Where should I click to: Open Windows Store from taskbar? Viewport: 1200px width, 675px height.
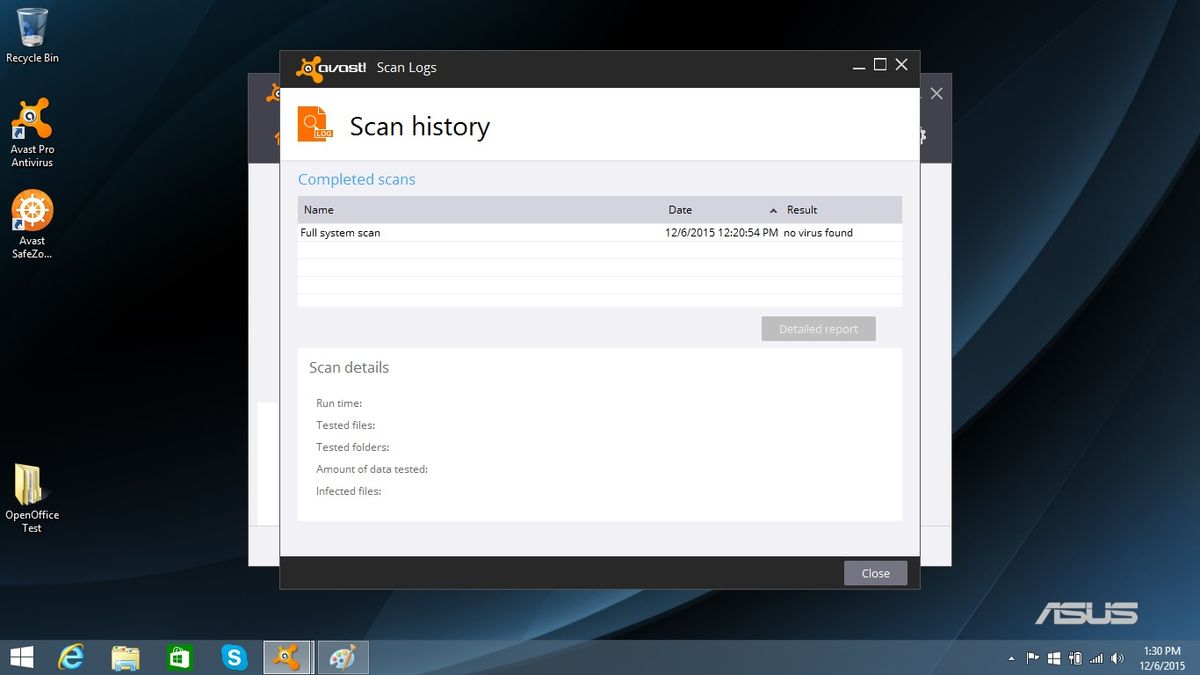tap(179, 657)
